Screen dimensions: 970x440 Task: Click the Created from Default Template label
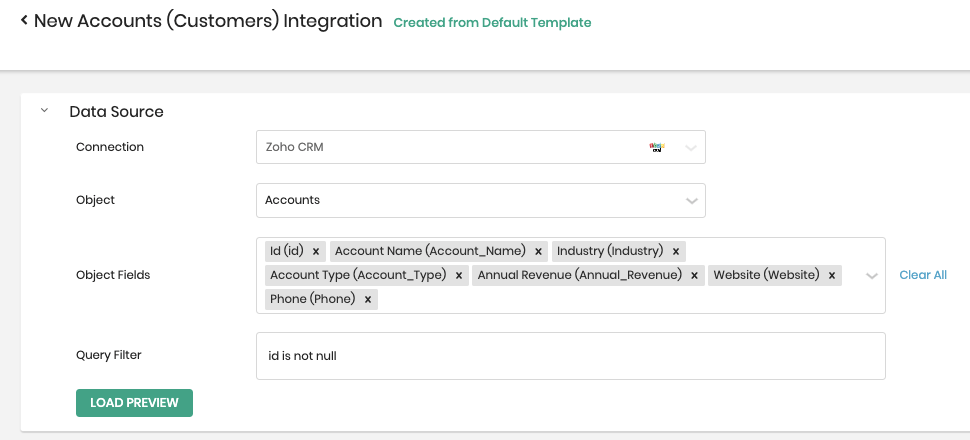coord(492,22)
